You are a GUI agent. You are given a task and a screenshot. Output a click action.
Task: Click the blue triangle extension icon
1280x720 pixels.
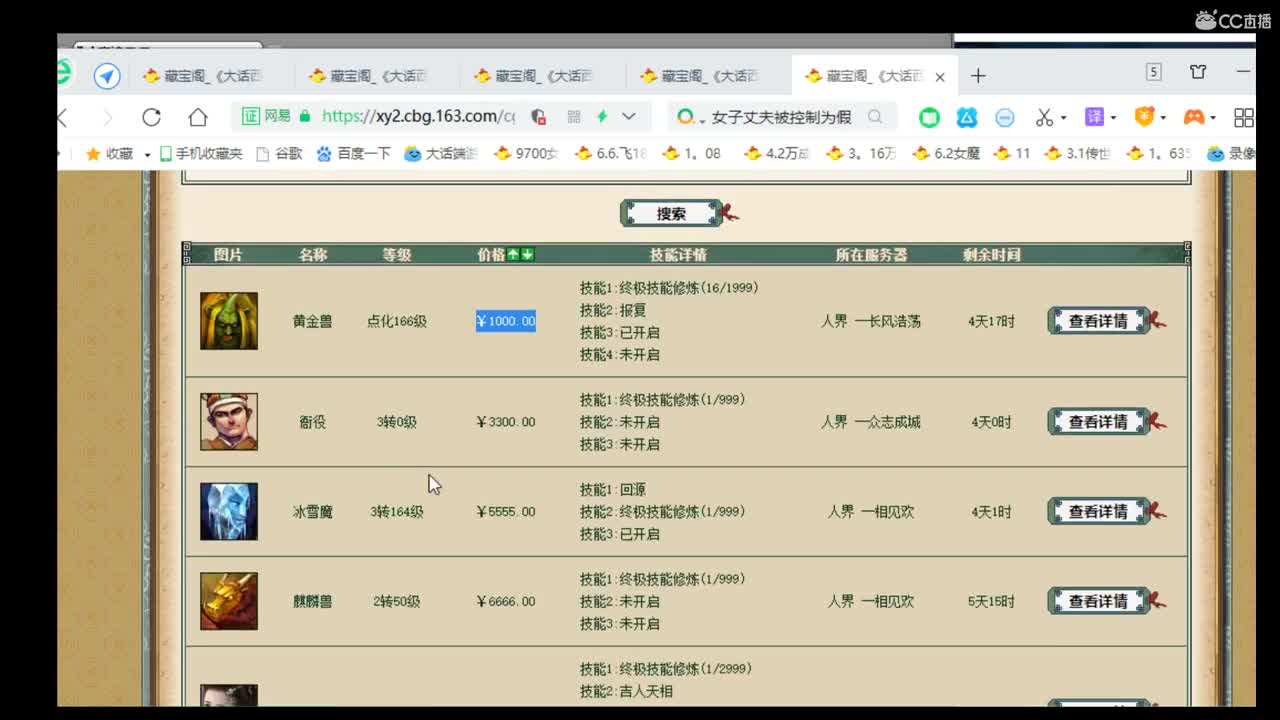pyautogui.click(x=966, y=118)
